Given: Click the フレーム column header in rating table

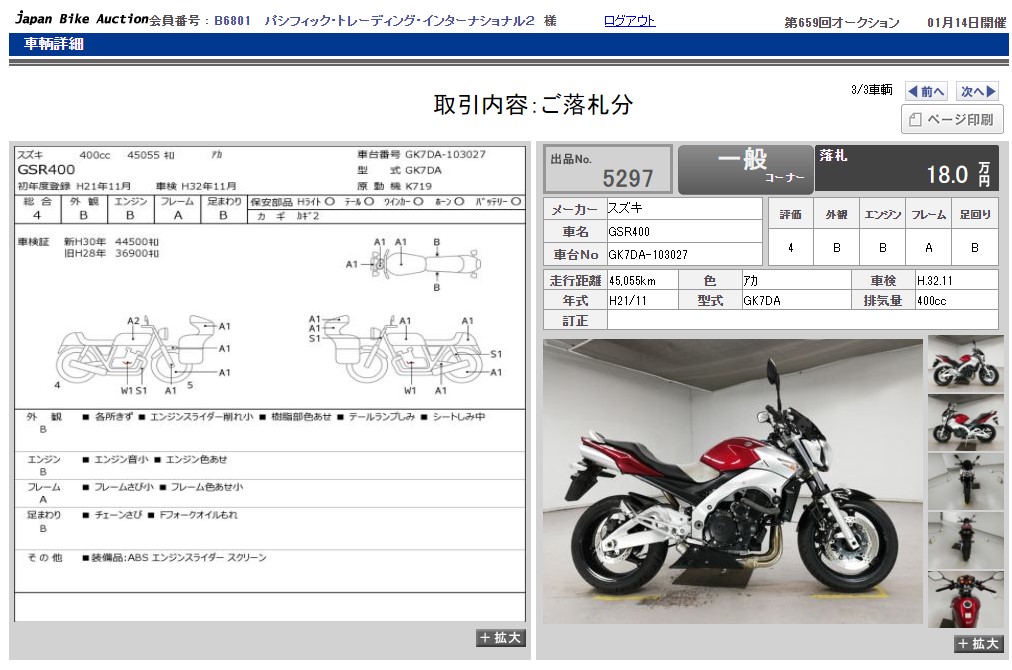Looking at the screenshot, I should (x=929, y=214).
